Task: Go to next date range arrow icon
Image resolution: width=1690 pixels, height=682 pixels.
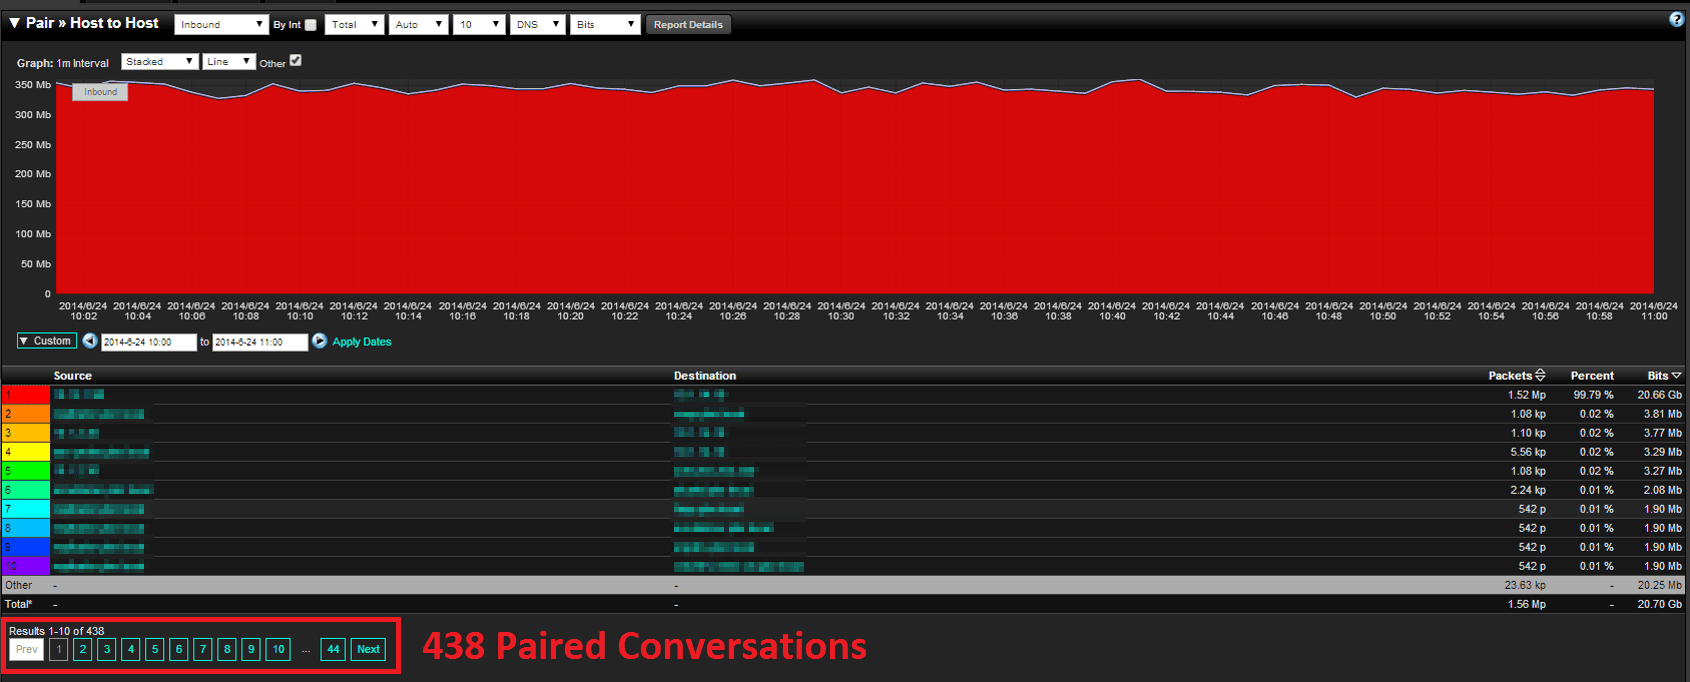Action: pos(319,341)
